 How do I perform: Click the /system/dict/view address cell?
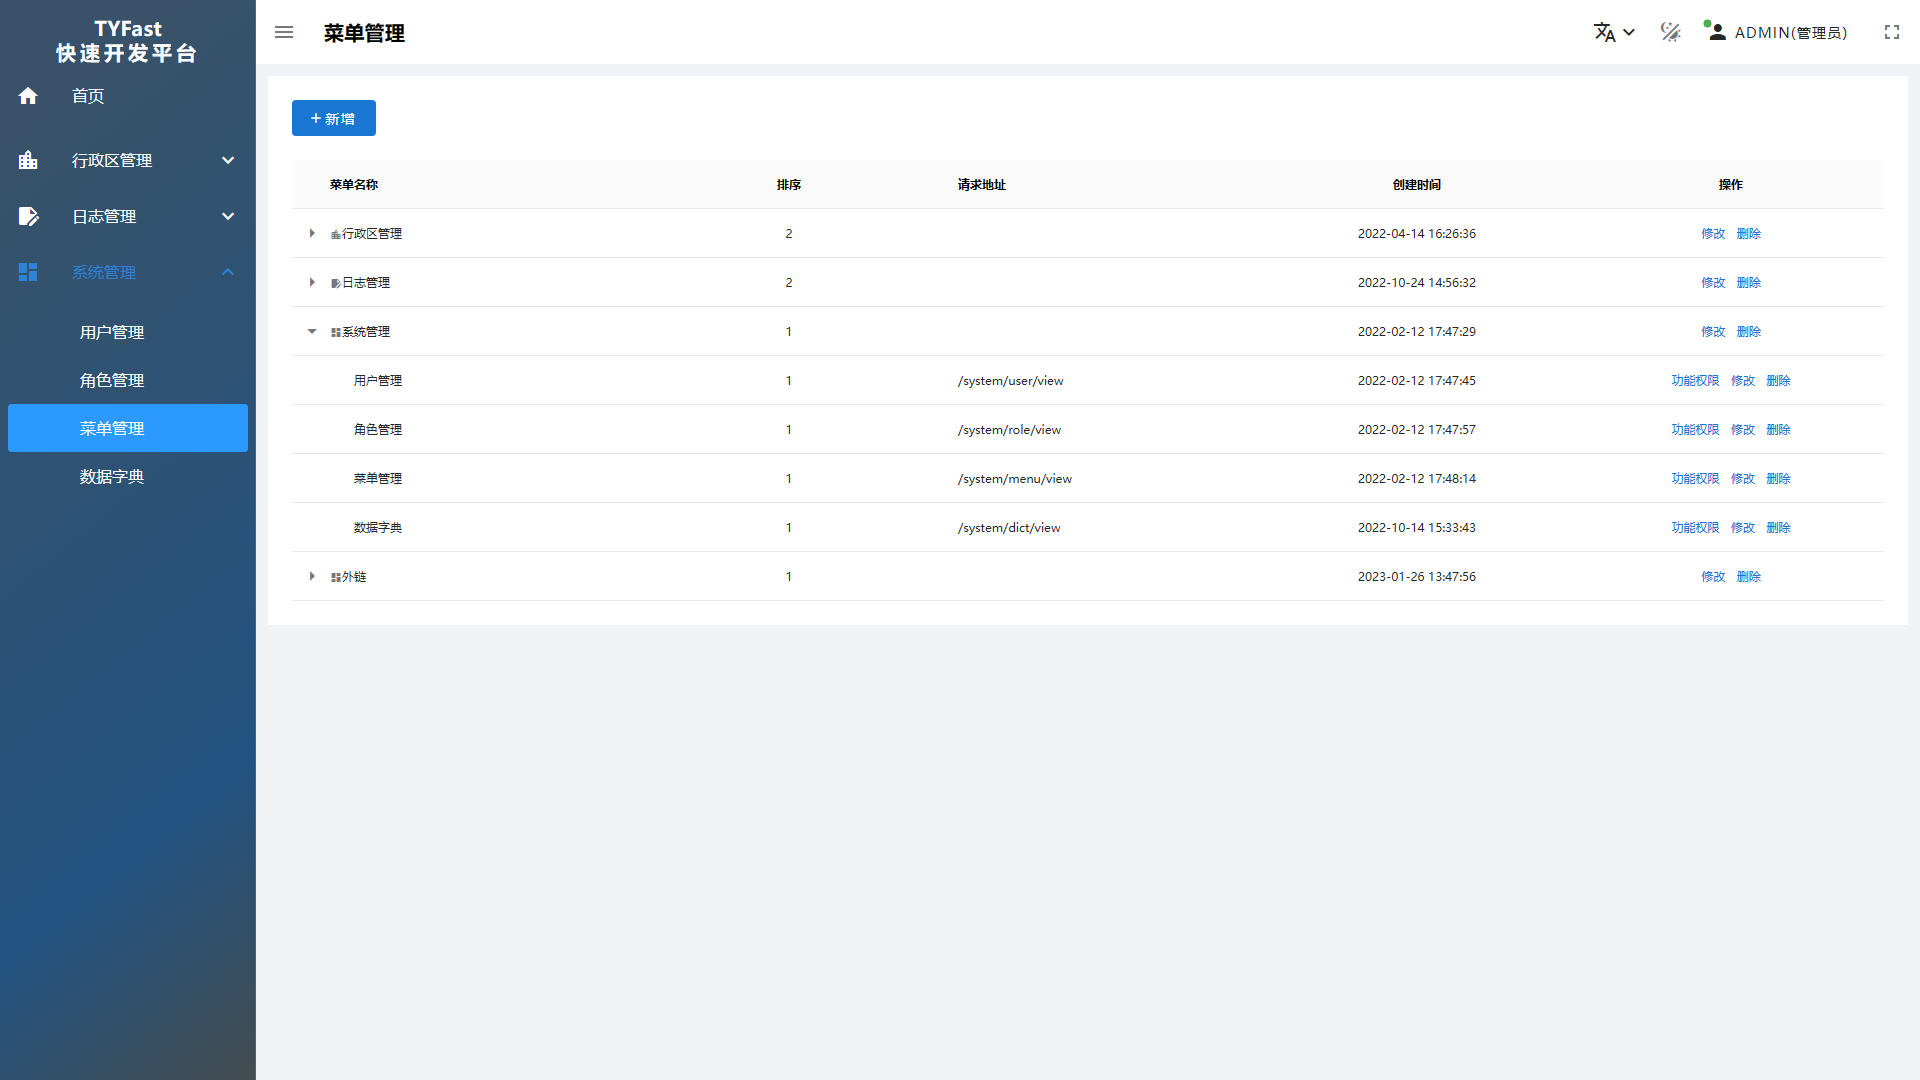(1009, 527)
